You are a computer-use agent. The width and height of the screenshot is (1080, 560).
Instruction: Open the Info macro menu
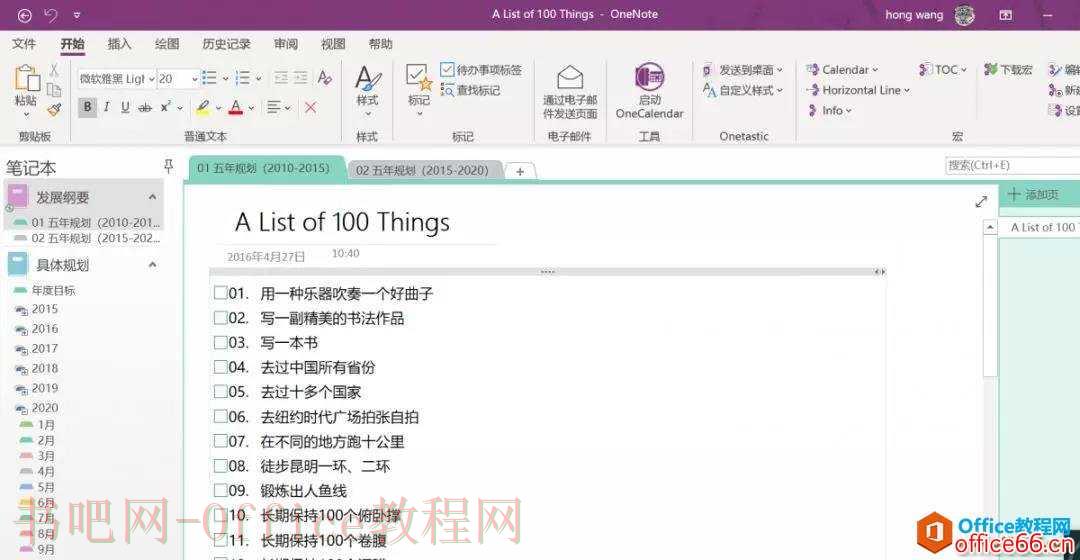830,110
